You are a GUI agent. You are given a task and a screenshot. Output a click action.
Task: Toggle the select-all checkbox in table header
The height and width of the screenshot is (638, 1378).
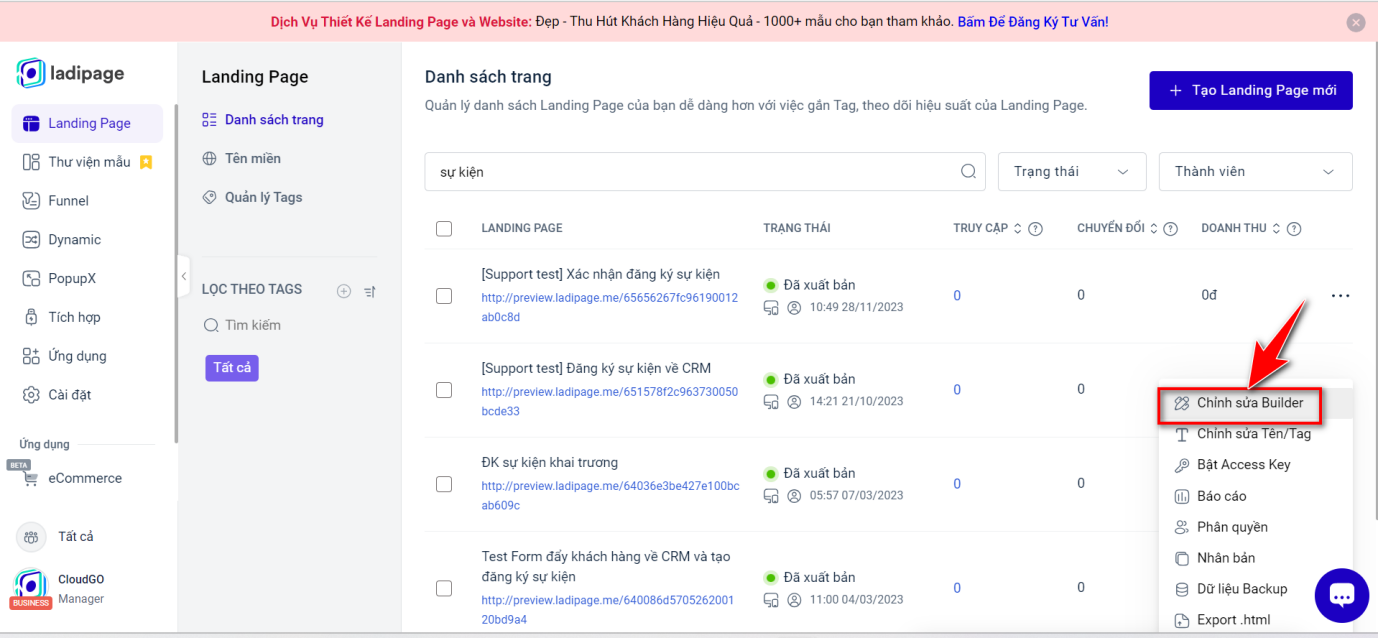(444, 229)
